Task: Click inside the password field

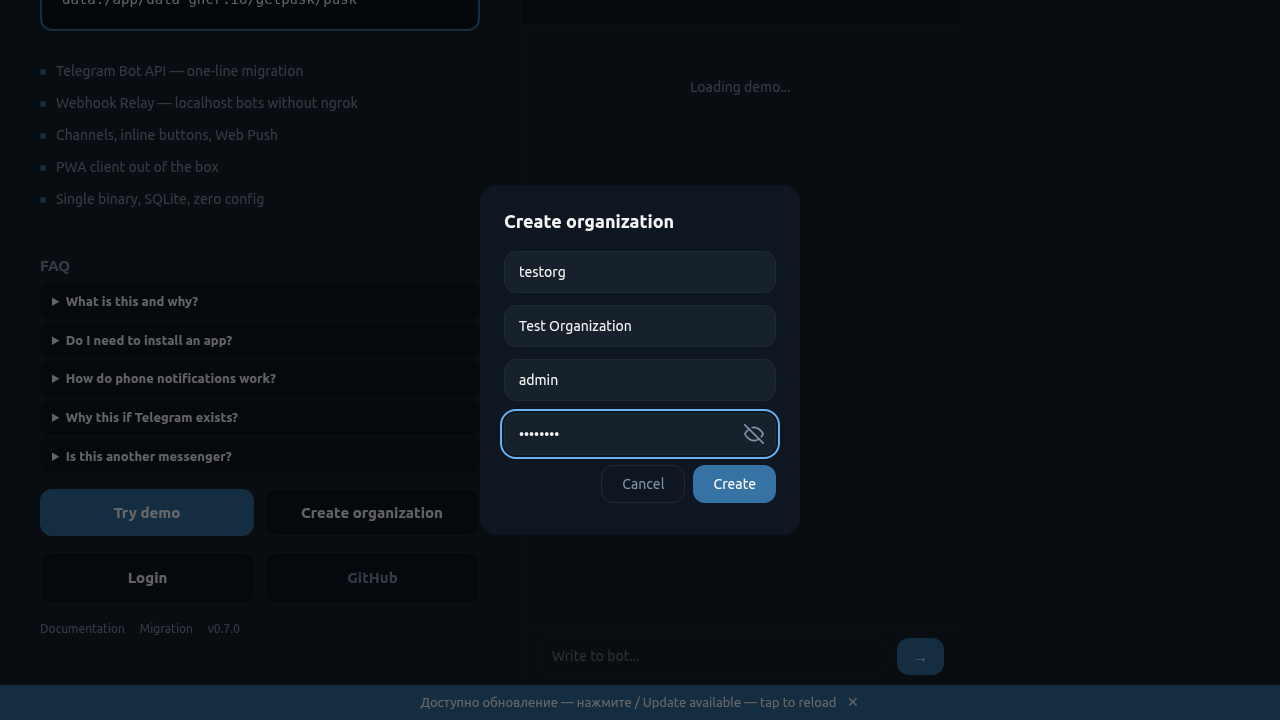Action: (620, 434)
